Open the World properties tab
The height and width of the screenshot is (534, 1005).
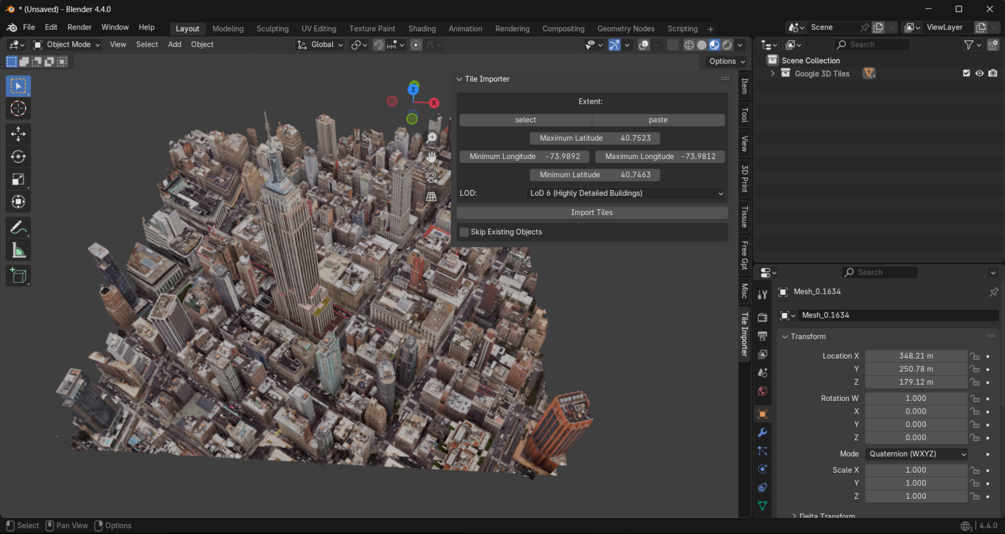pos(762,391)
